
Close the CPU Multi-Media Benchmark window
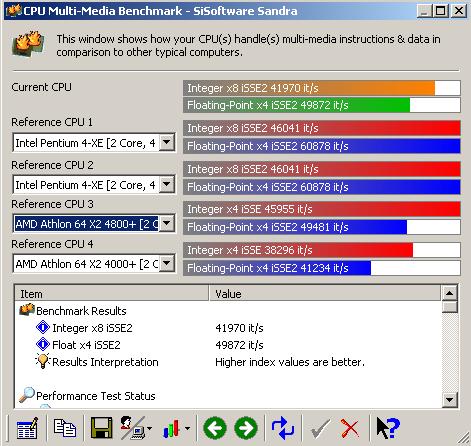[x=459, y=11]
